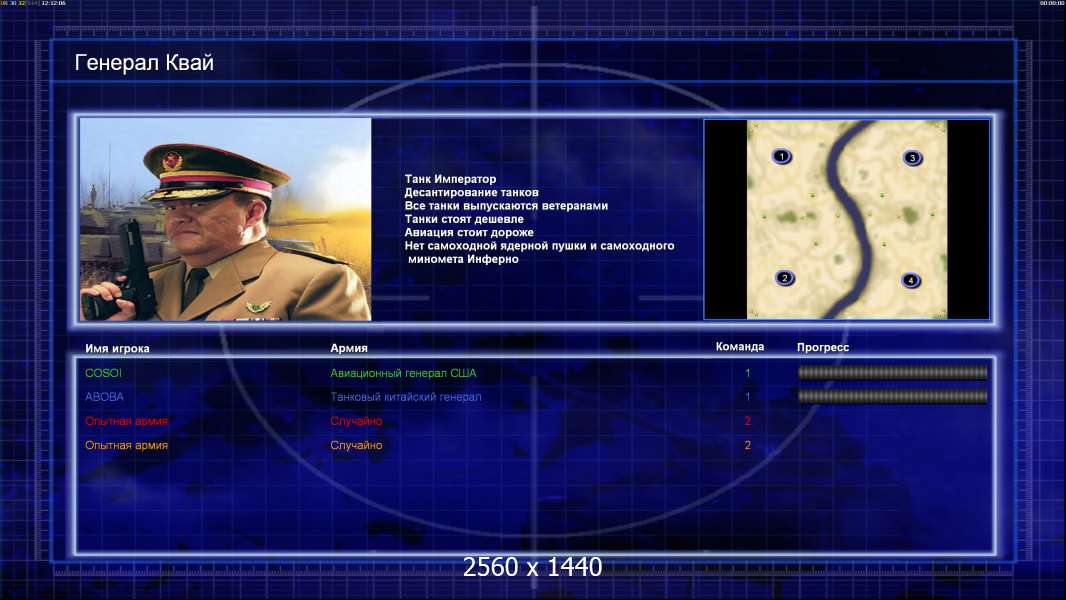1066x600 pixels.
Task: Select start position marker 4 on map
Action: coord(910,280)
